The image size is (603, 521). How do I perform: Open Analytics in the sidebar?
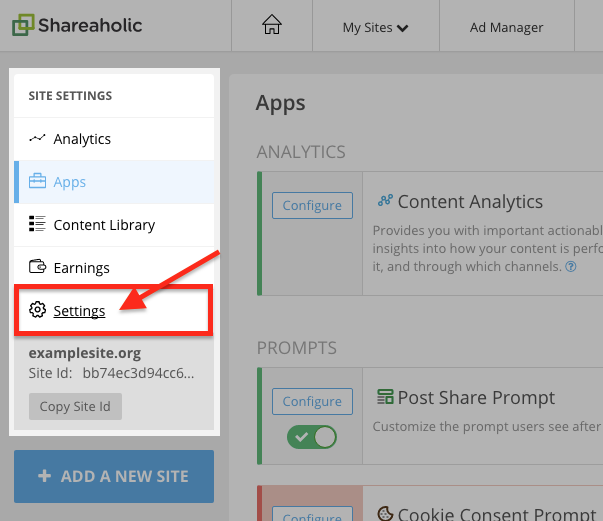click(x=114, y=139)
